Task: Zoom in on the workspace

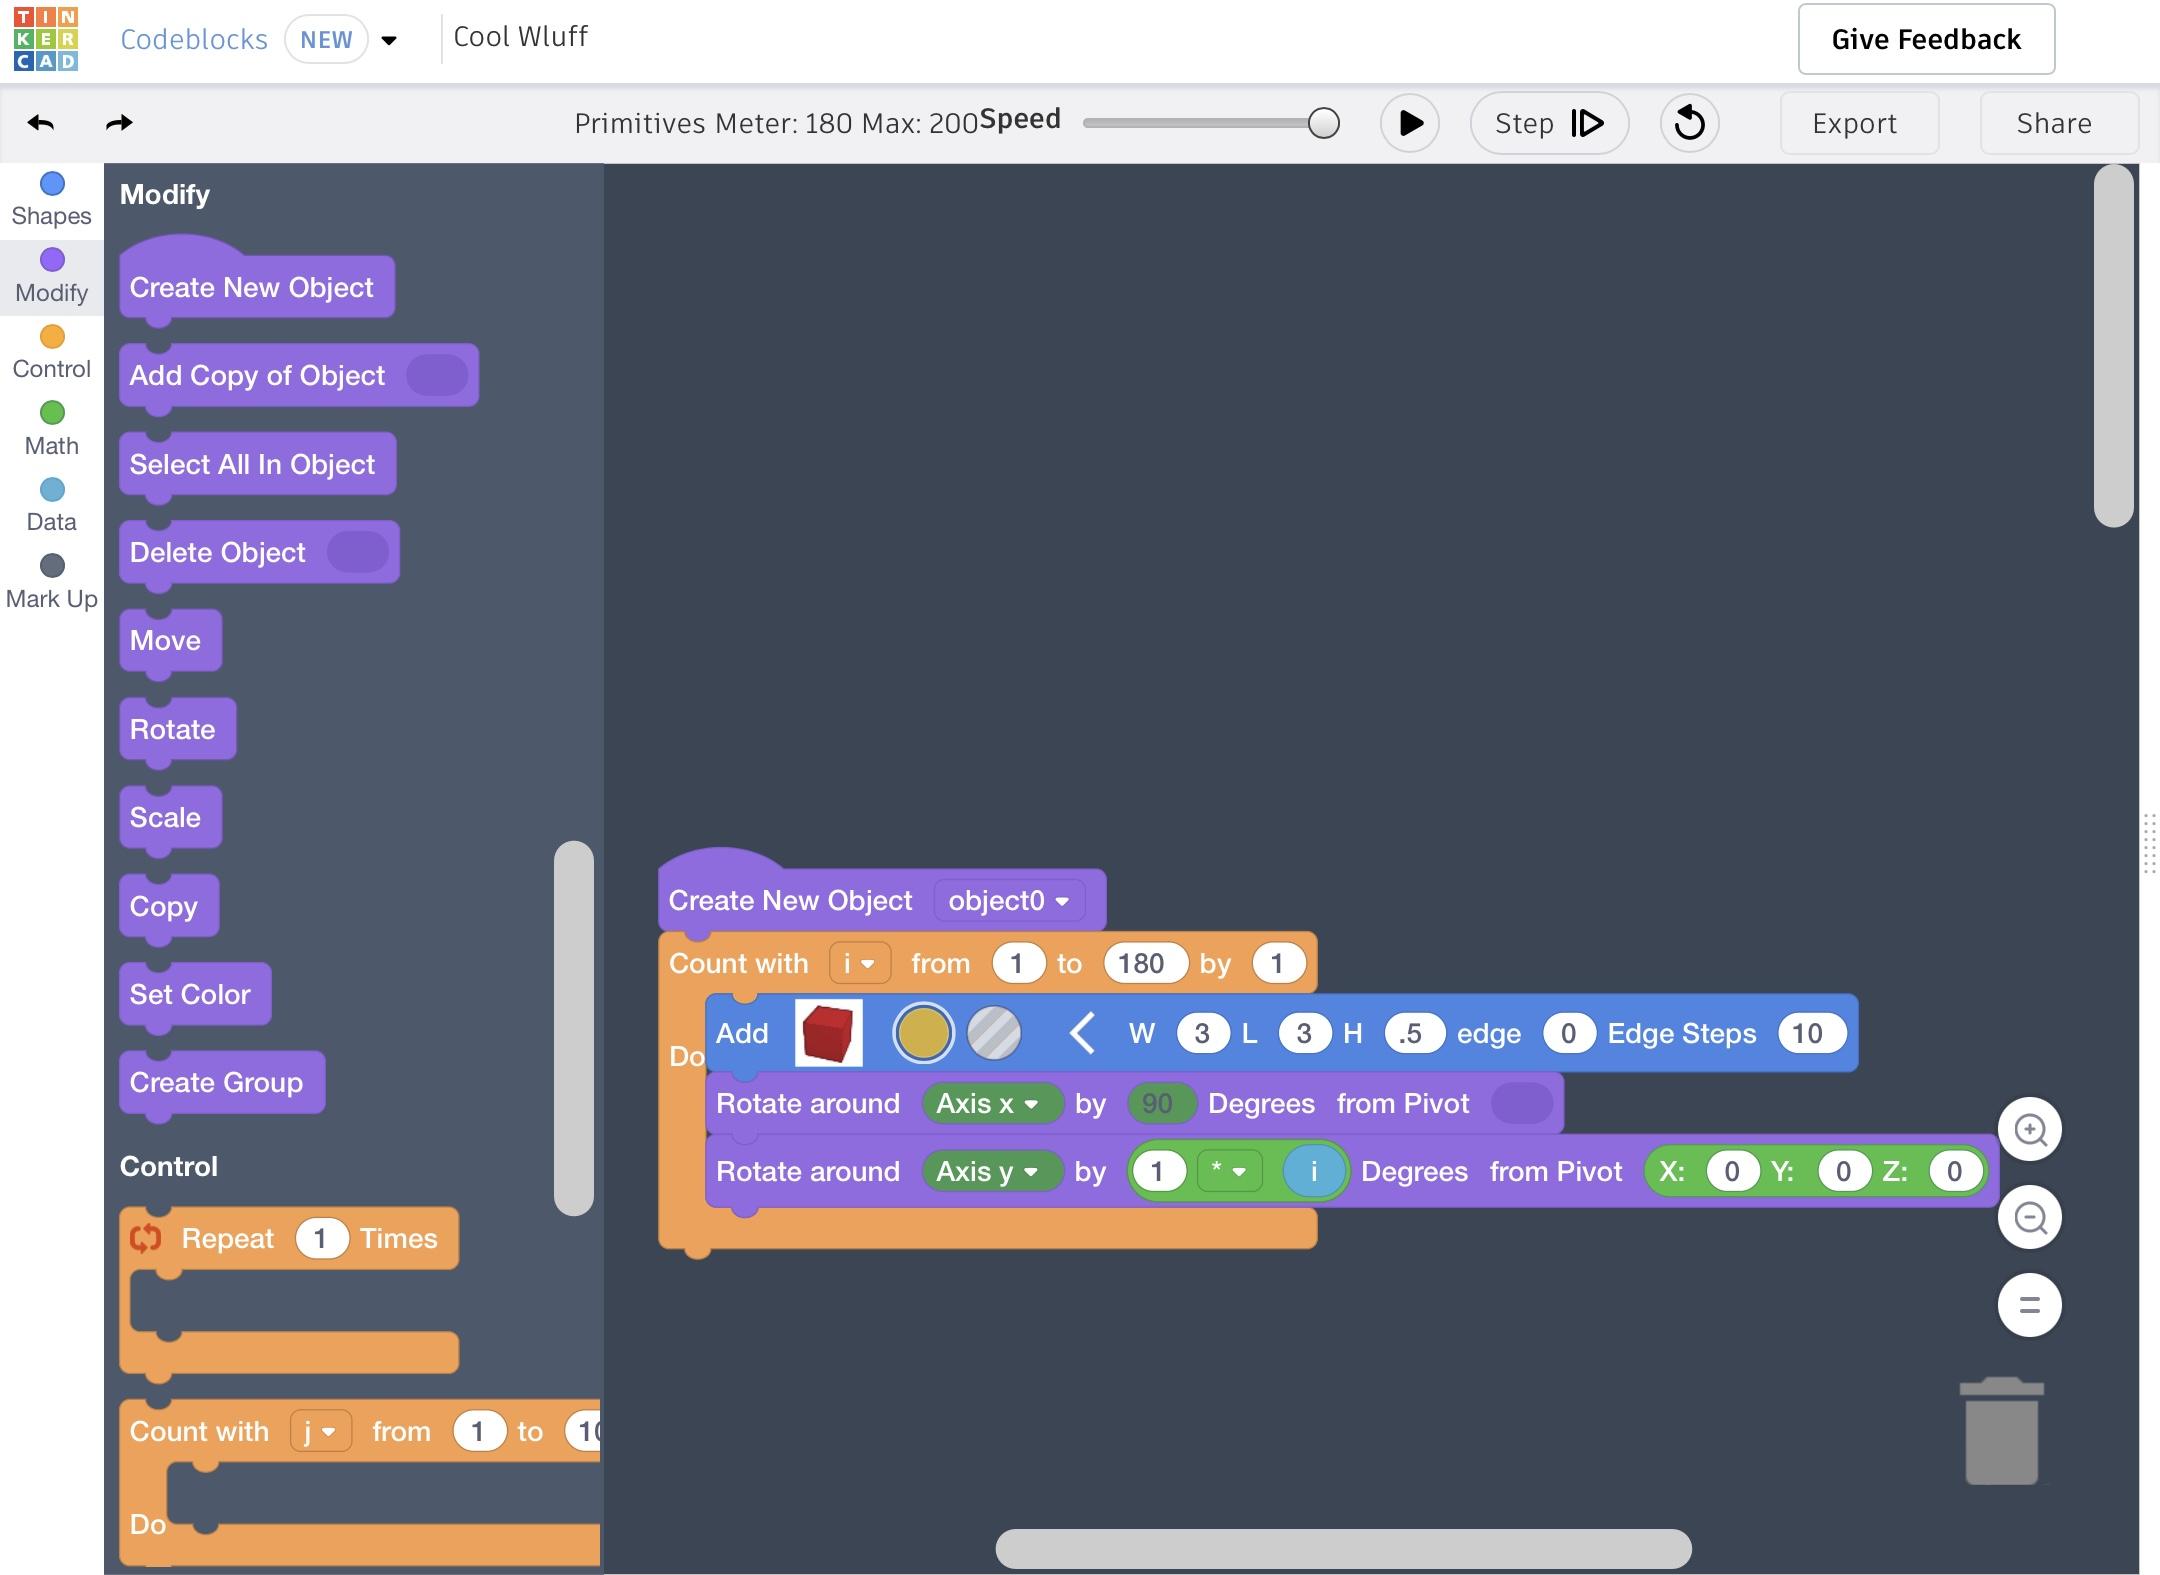Action: click(2029, 1130)
